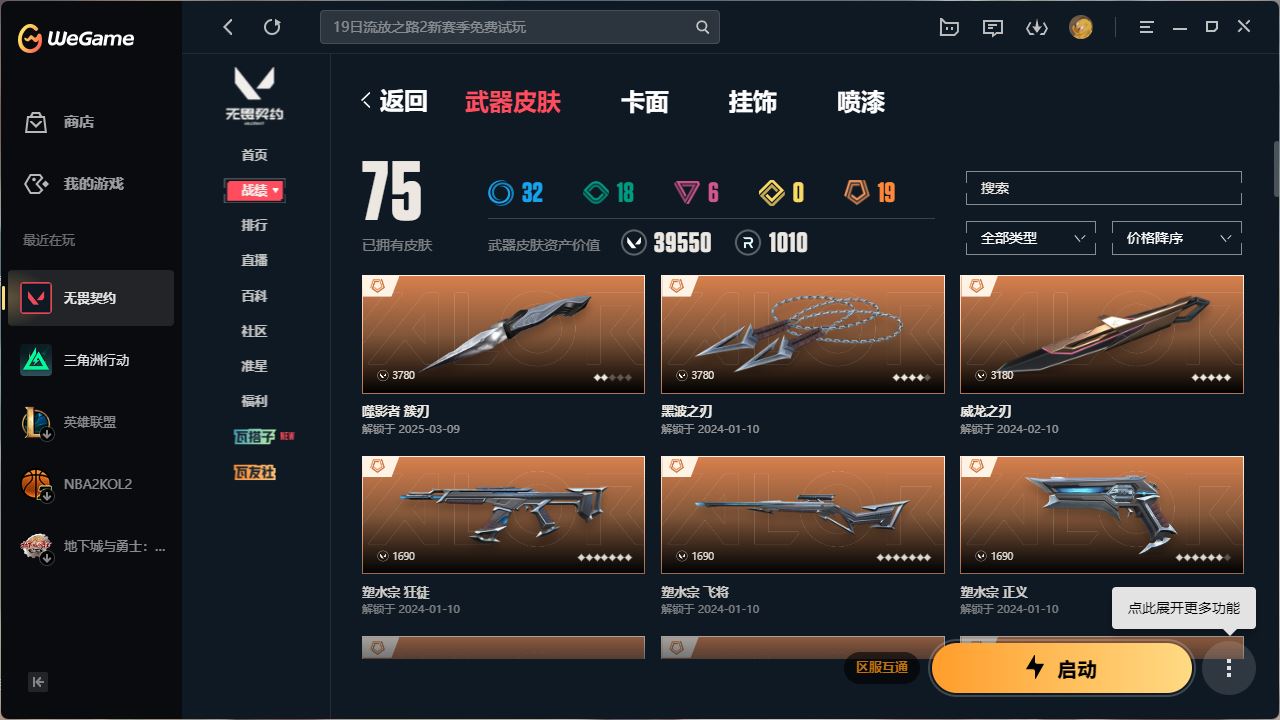Open the 价格降序 sort dropdown

point(1177,238)
